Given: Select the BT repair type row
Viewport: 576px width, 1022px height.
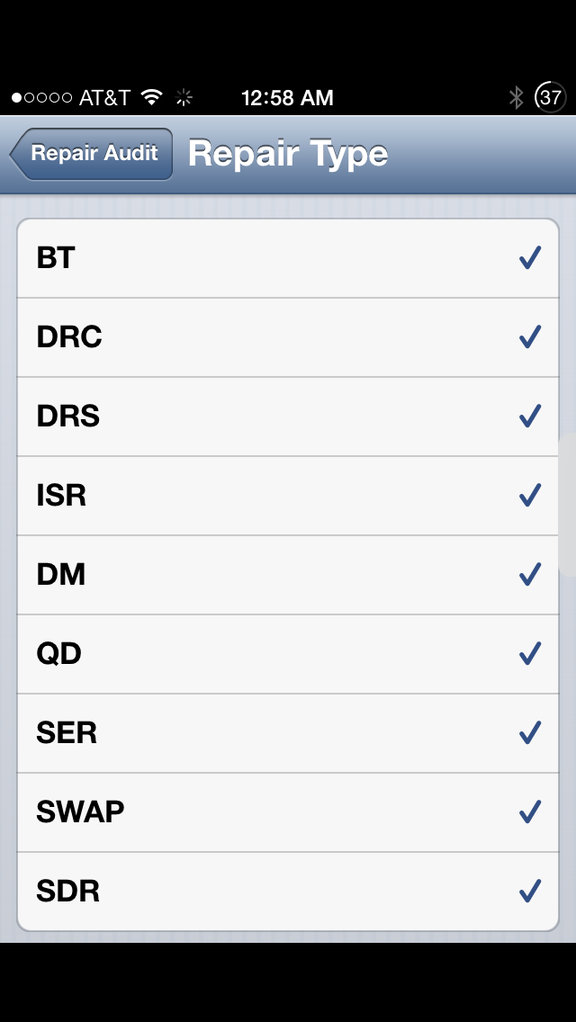Looking at the screenshot, I should pyautogui.click(x=288, y=258).
